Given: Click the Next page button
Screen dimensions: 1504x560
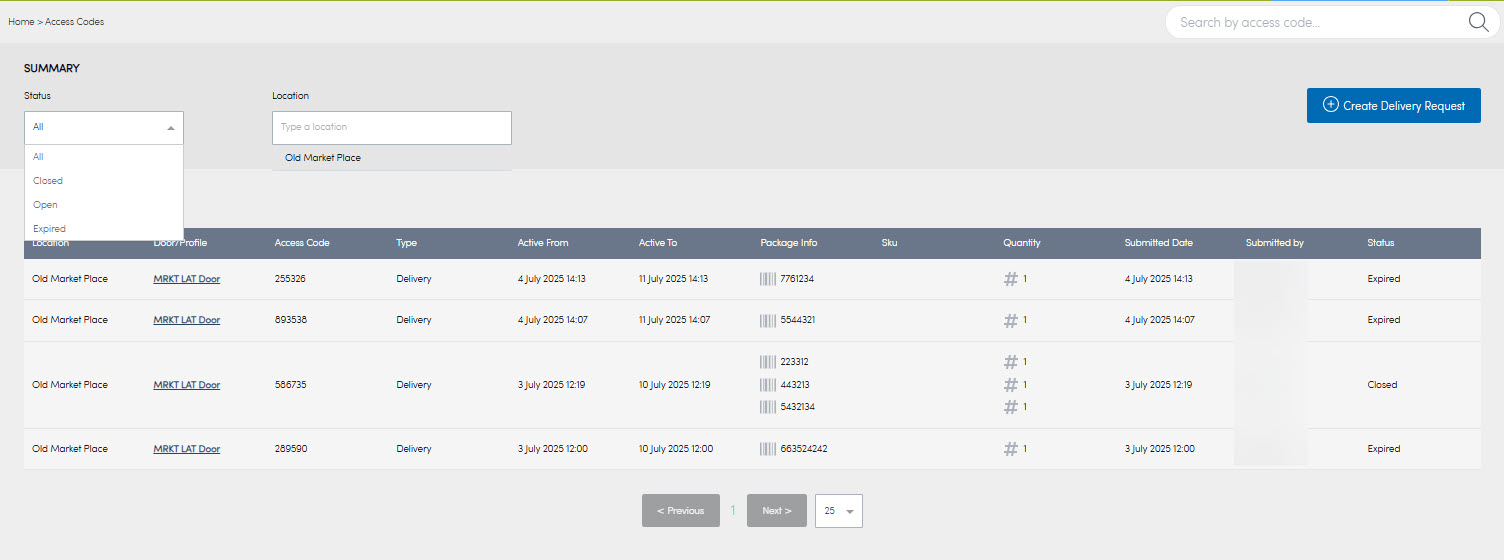Looking at the screenshot, I should coord(777,511).
